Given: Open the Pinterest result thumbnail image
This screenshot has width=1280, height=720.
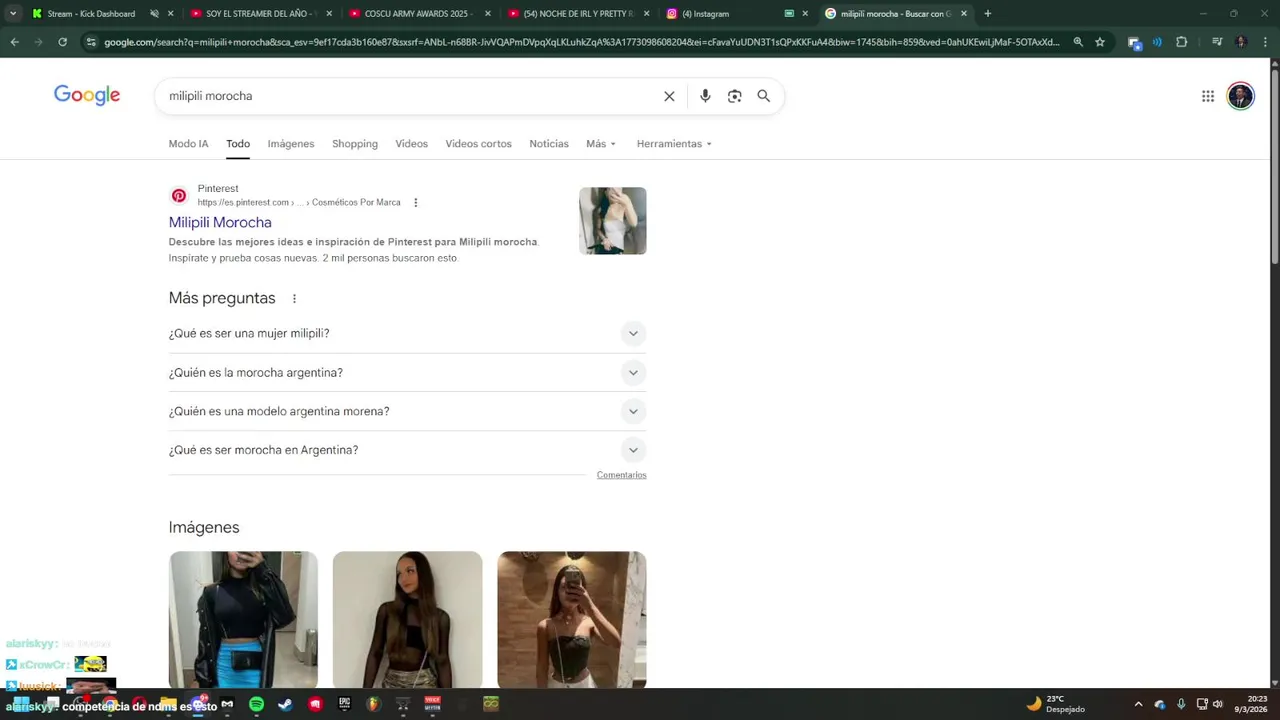Looking at the screenshot, I should (x=613, y=221).
